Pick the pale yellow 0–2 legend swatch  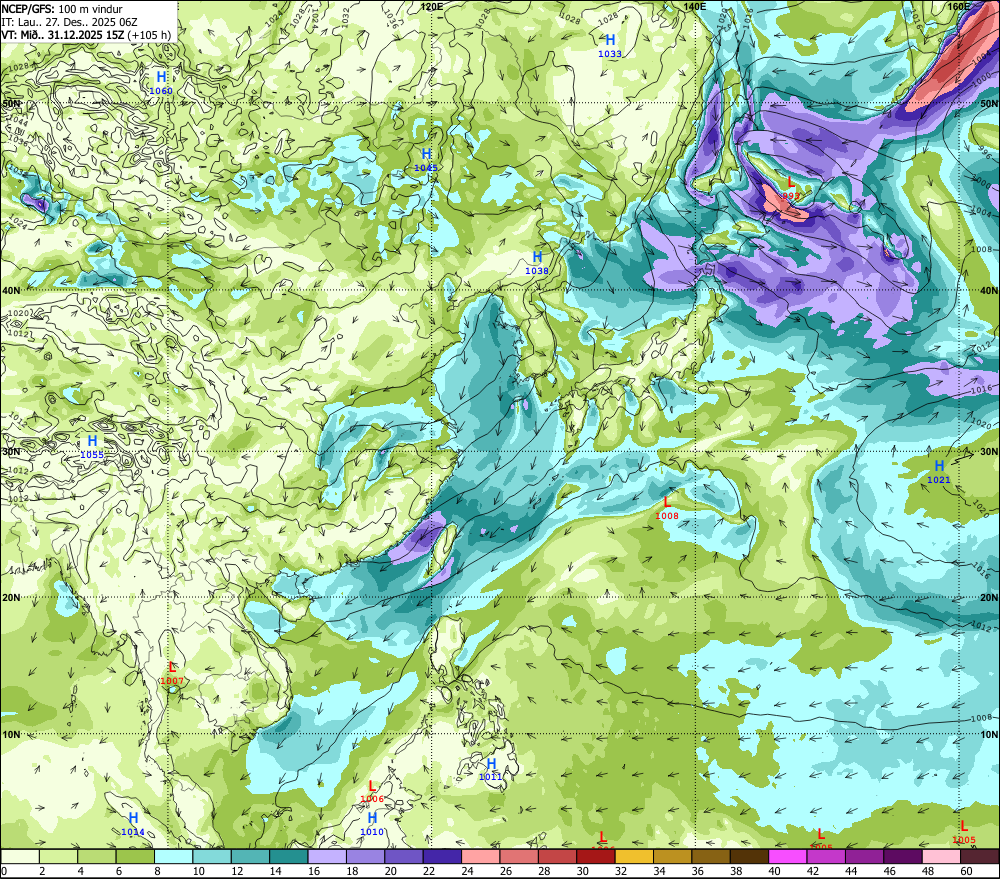[20, 856]
